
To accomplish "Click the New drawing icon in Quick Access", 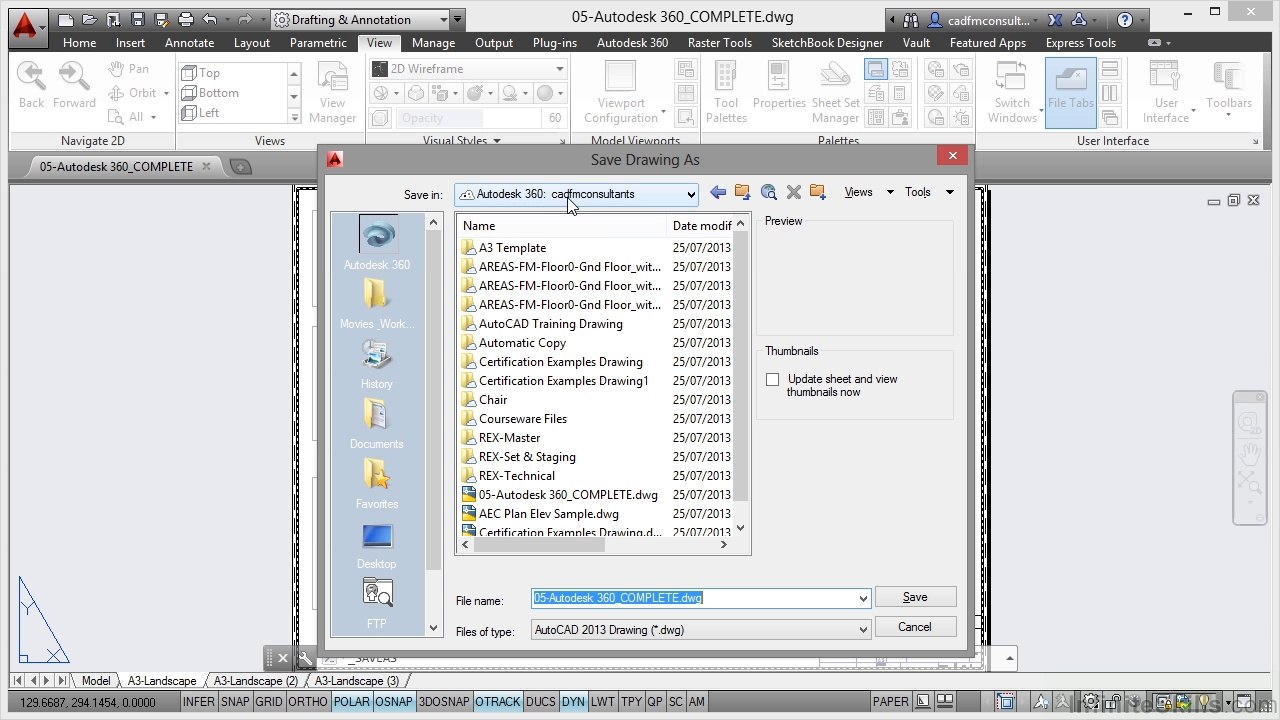I will coord(66,19).
